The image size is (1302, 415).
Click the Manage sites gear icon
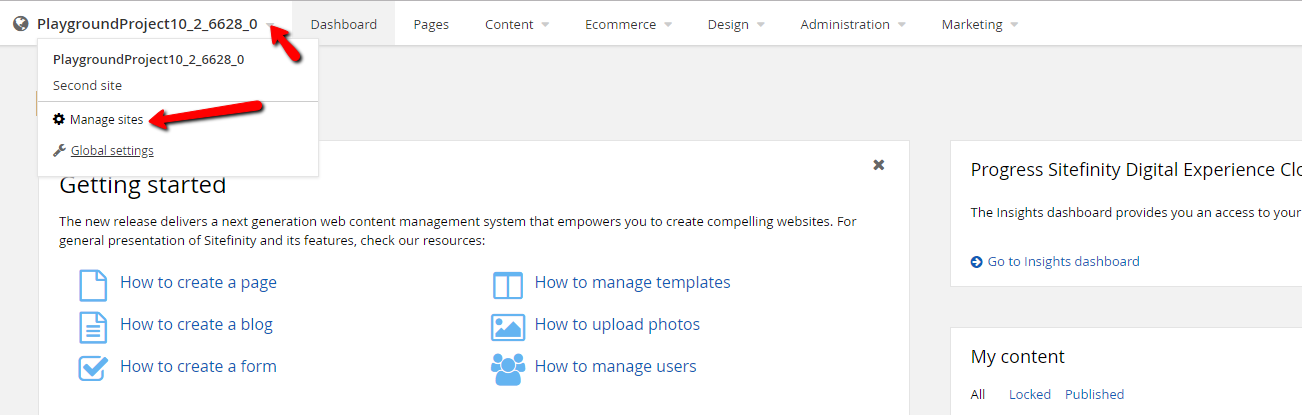coord(59,119)
